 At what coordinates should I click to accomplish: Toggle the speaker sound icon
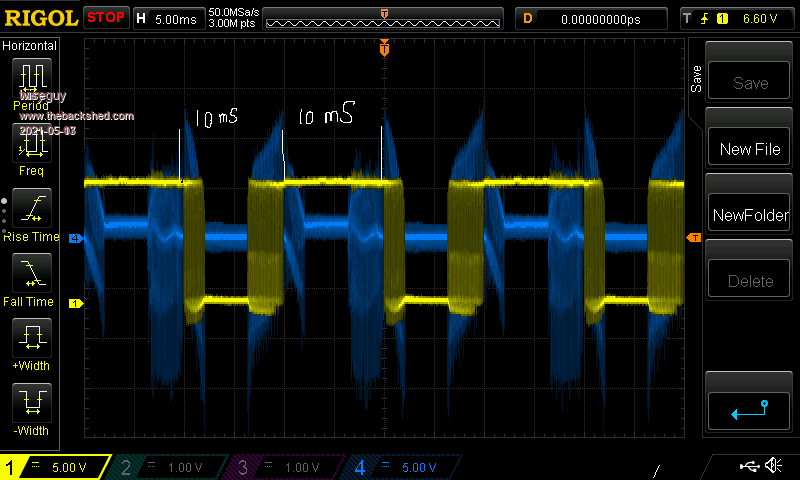[x=773, y=466]
